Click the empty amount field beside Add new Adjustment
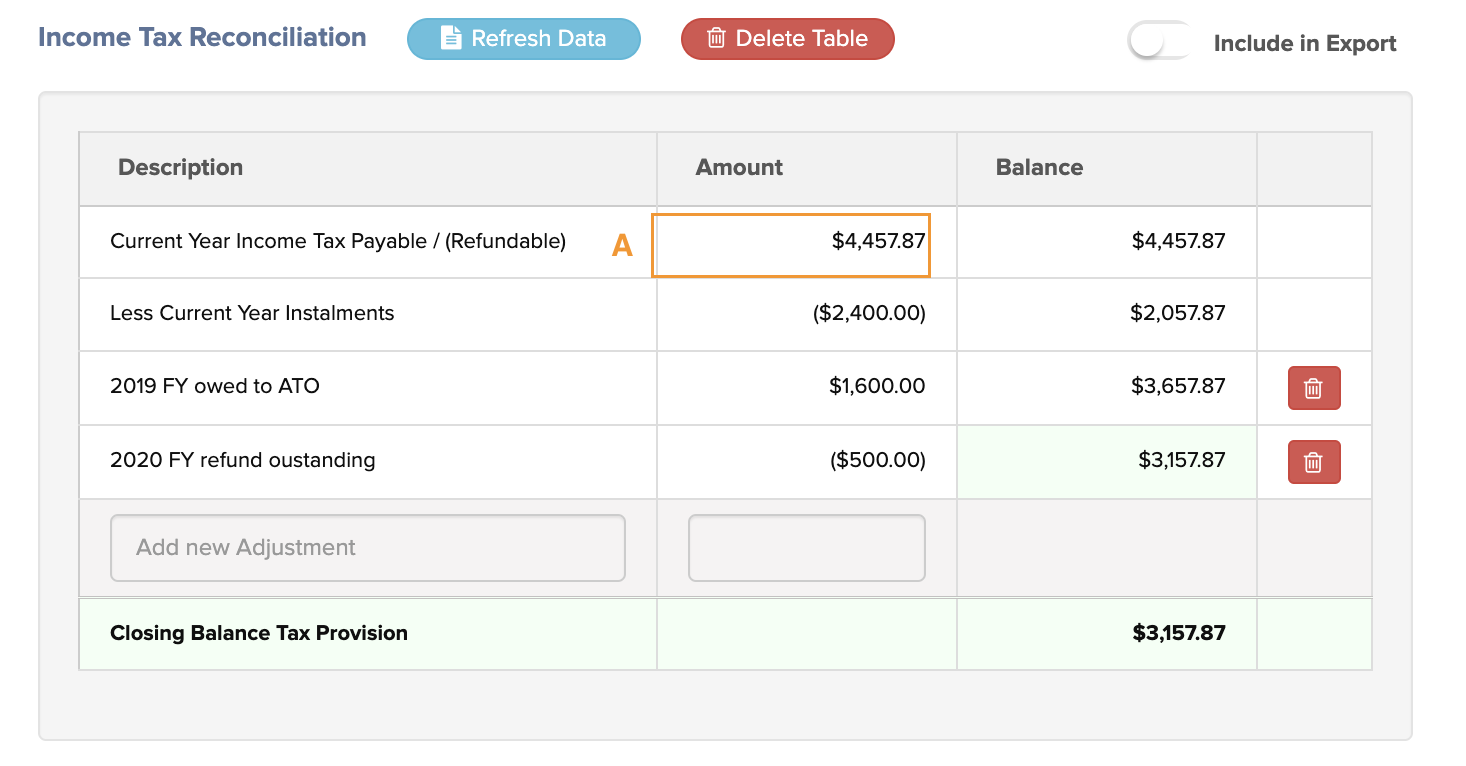The height and width of the screenshot is (766, 1466). point(806,547)
